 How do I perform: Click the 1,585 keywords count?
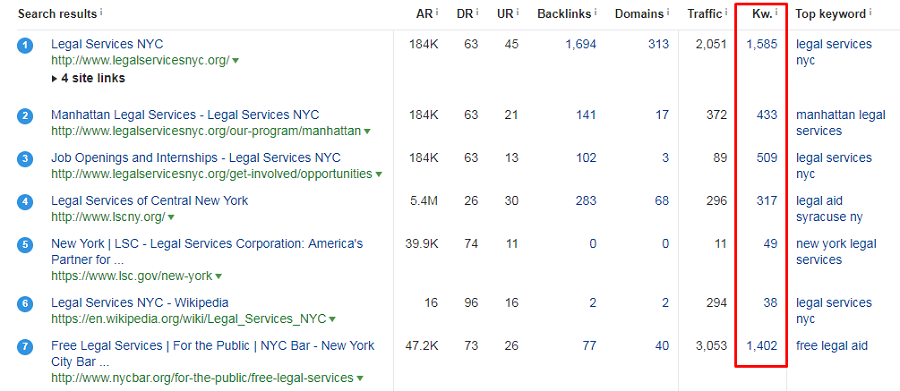[762, 44]
